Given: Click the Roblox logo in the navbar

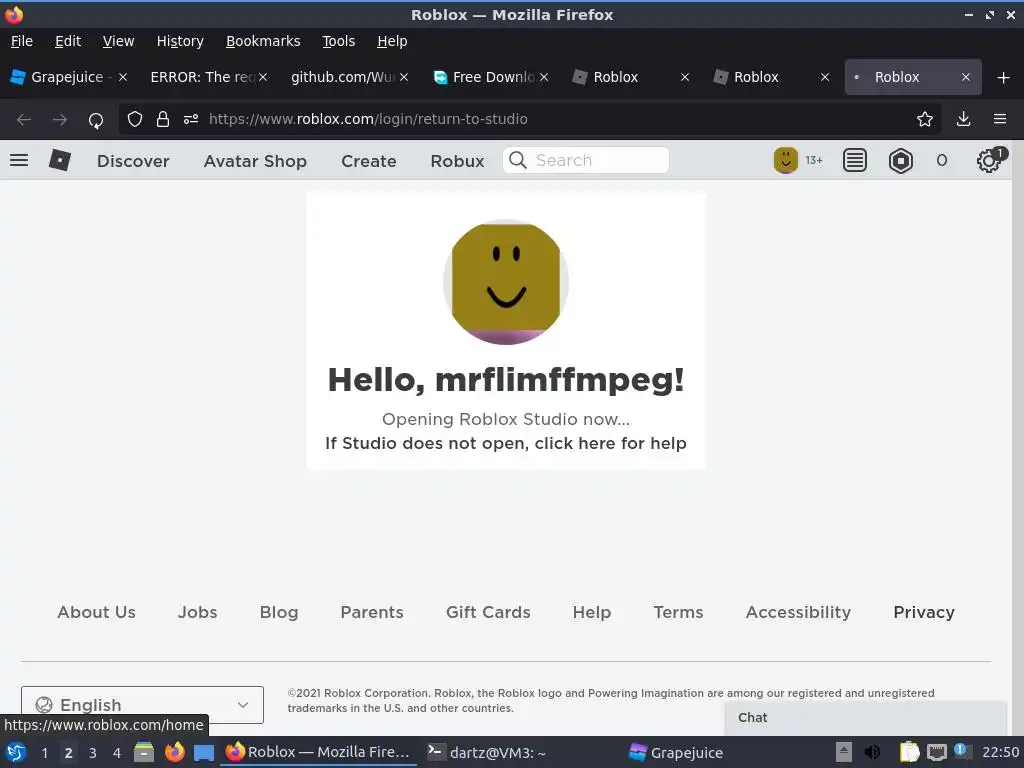Looking at the screenshot, I should (59, 160).
